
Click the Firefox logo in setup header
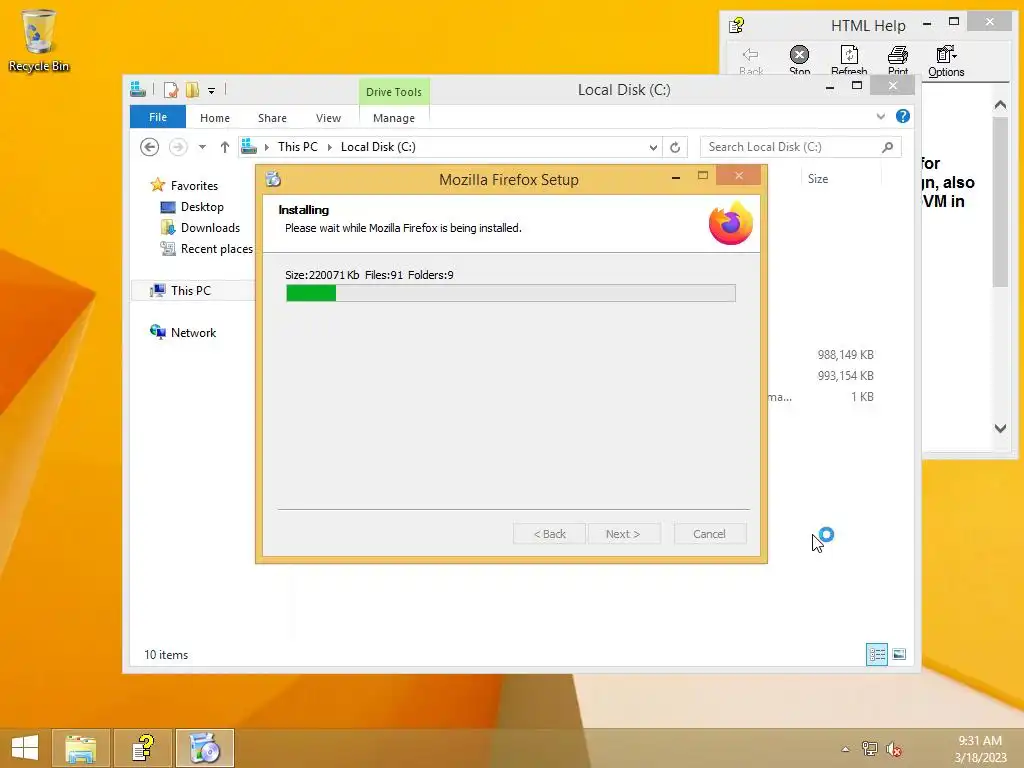click(x=731, y=223)
